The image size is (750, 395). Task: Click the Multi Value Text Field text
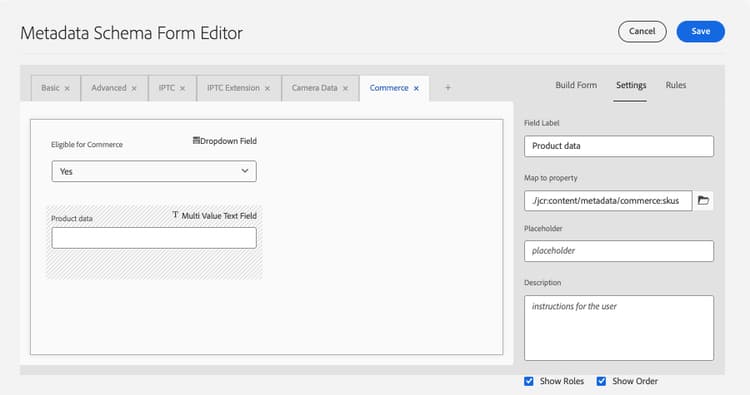coord(219,216)
